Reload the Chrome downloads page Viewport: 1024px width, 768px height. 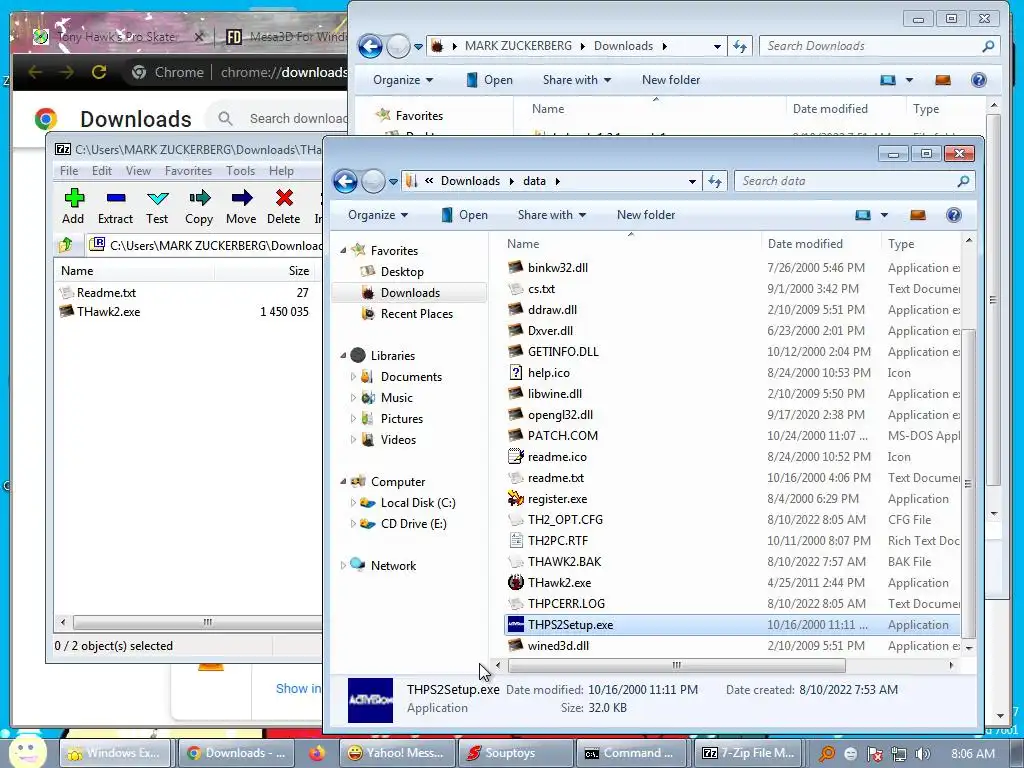pyautogui.click(x=99, y=72)
